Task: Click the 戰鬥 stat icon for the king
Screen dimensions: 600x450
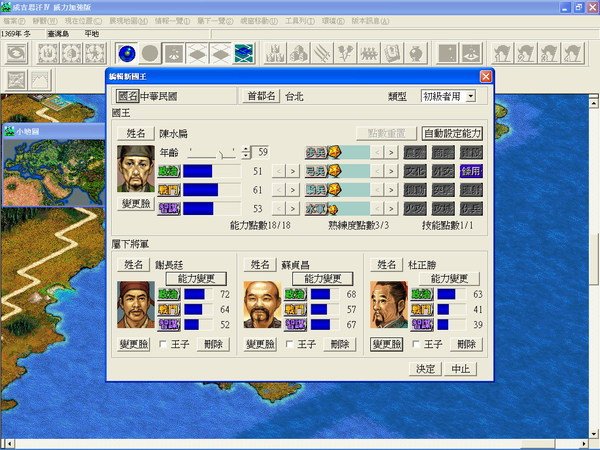Action: click(x=169, y=189)
